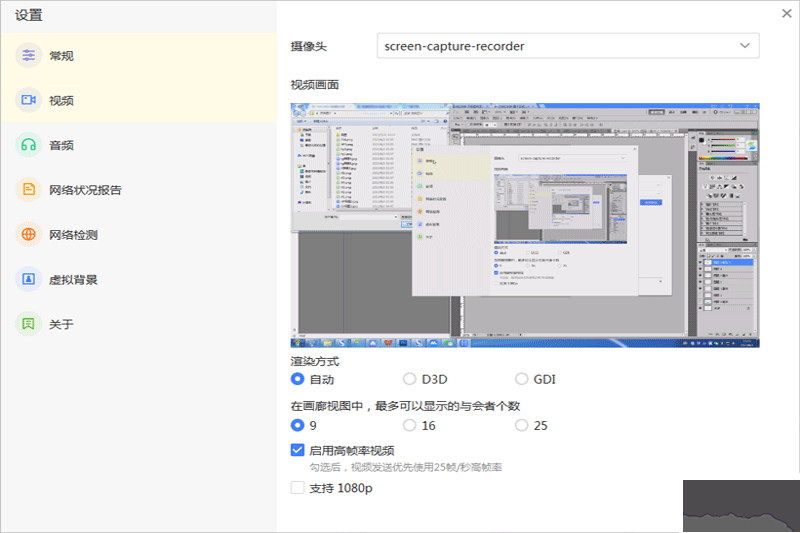Expand the 摄像头 camera dropdown arrow
Viewport: 800px width, 533px height.
[x=744, y=46]
